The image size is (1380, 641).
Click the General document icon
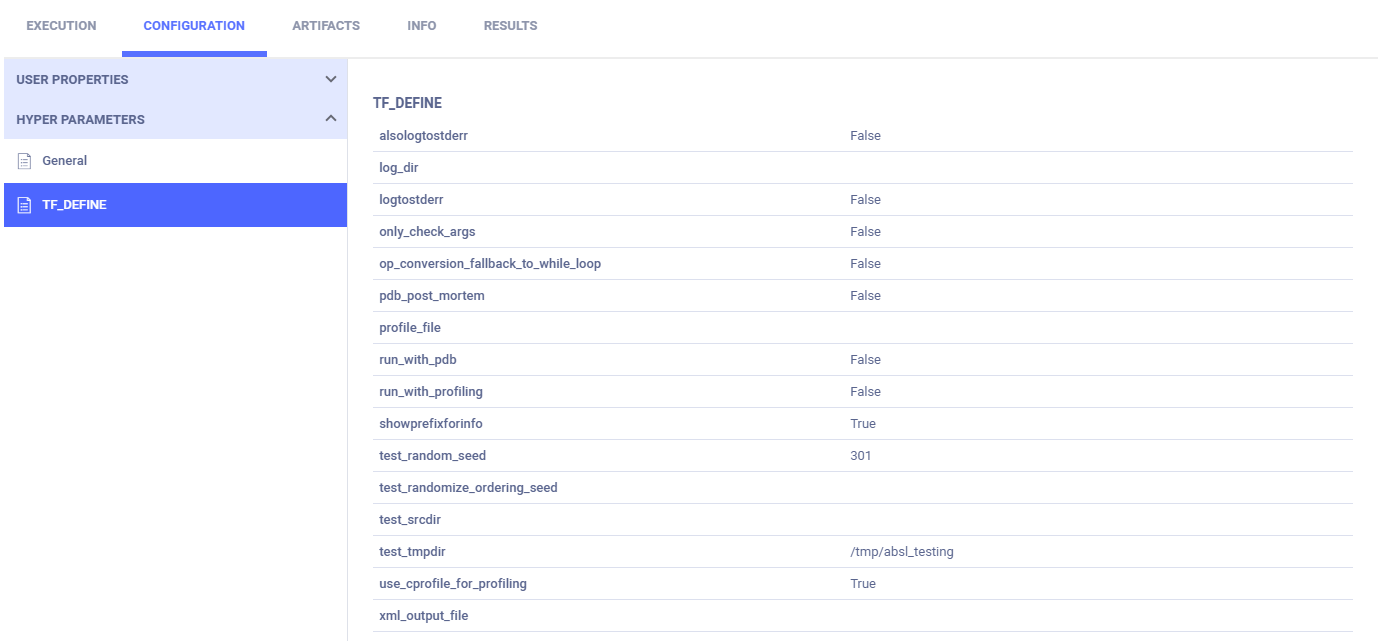point(25,161)
